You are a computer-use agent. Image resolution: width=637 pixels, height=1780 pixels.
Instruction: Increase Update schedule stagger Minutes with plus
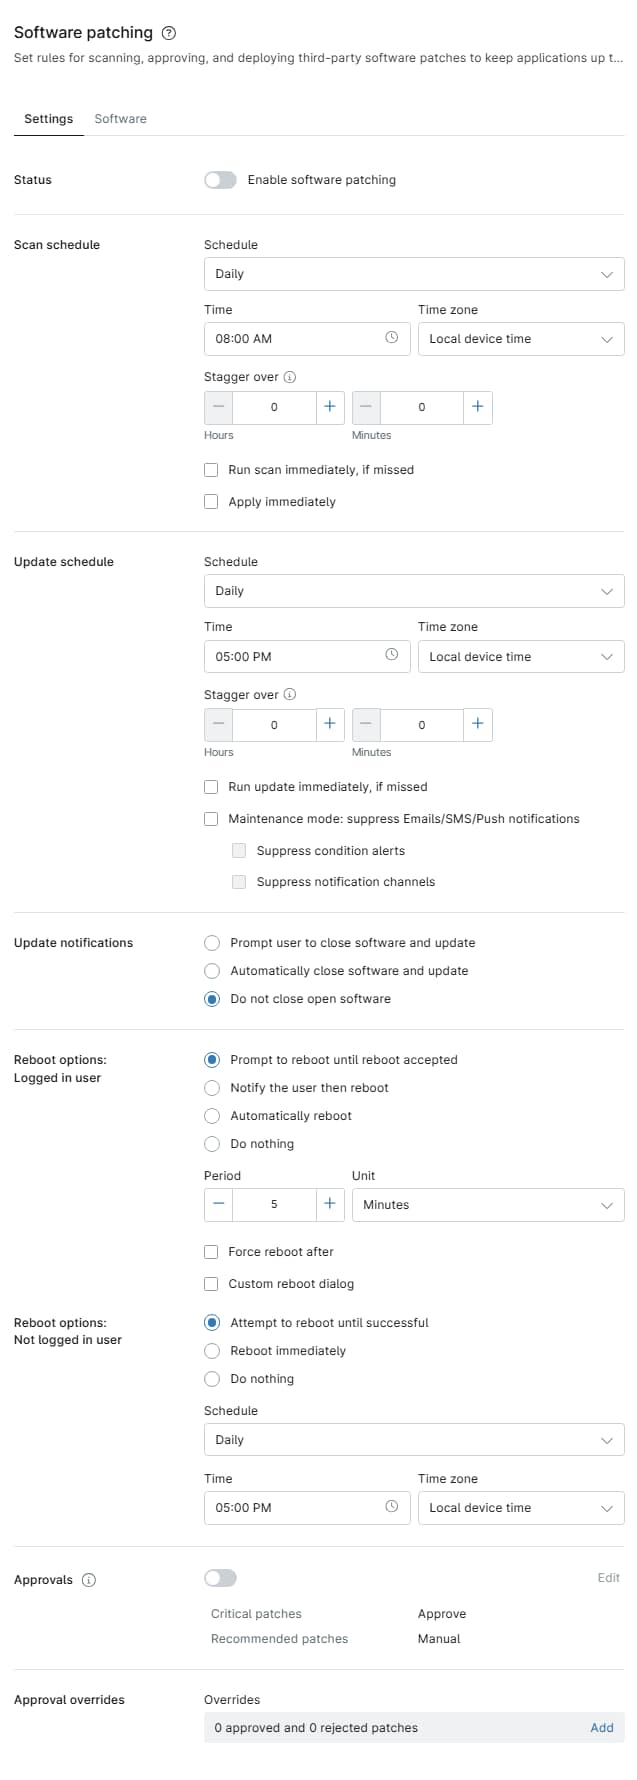pos(478,724)
